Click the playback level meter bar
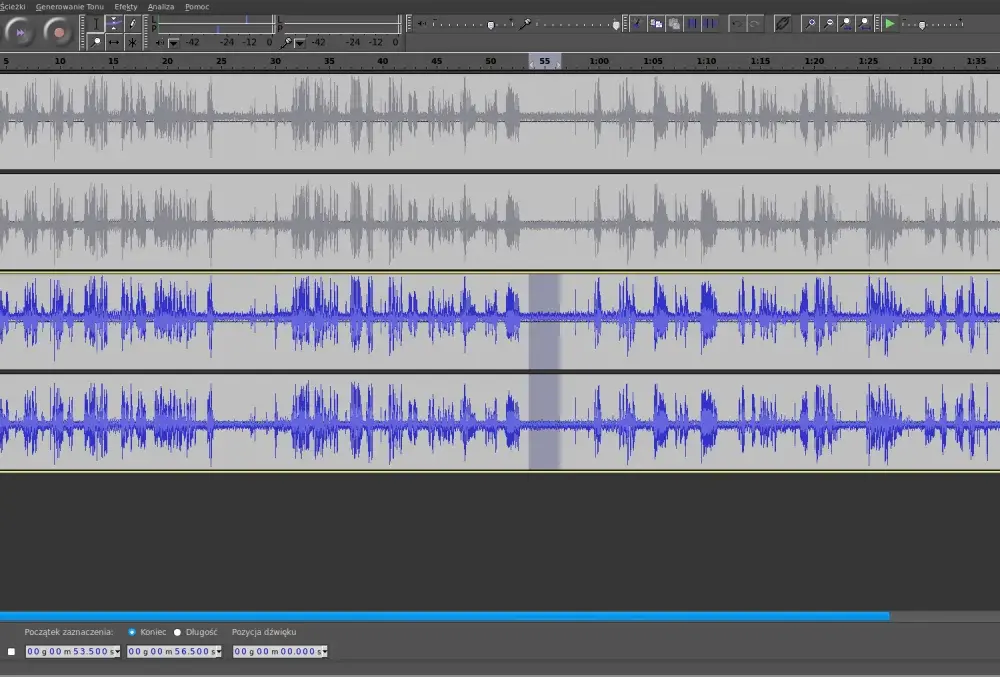The image size is (1000, 677). pyautogui.click(x=216, y=25)
